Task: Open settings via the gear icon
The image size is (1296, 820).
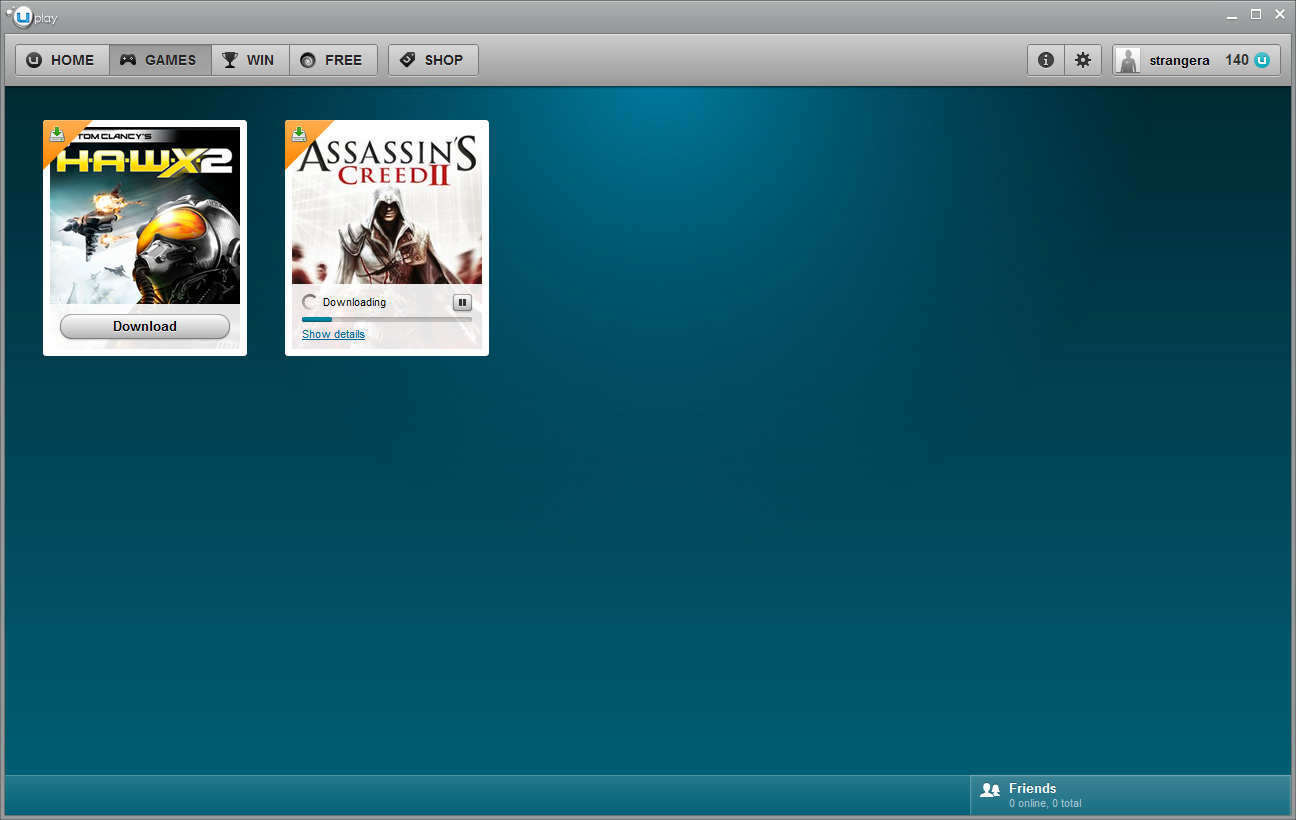Action: (x=1082, y=60)
